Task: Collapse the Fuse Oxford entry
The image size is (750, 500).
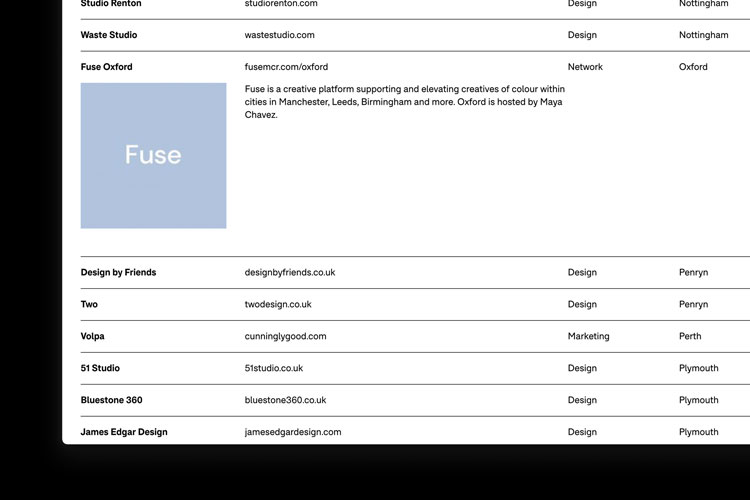Action: (x=106, y=67)
